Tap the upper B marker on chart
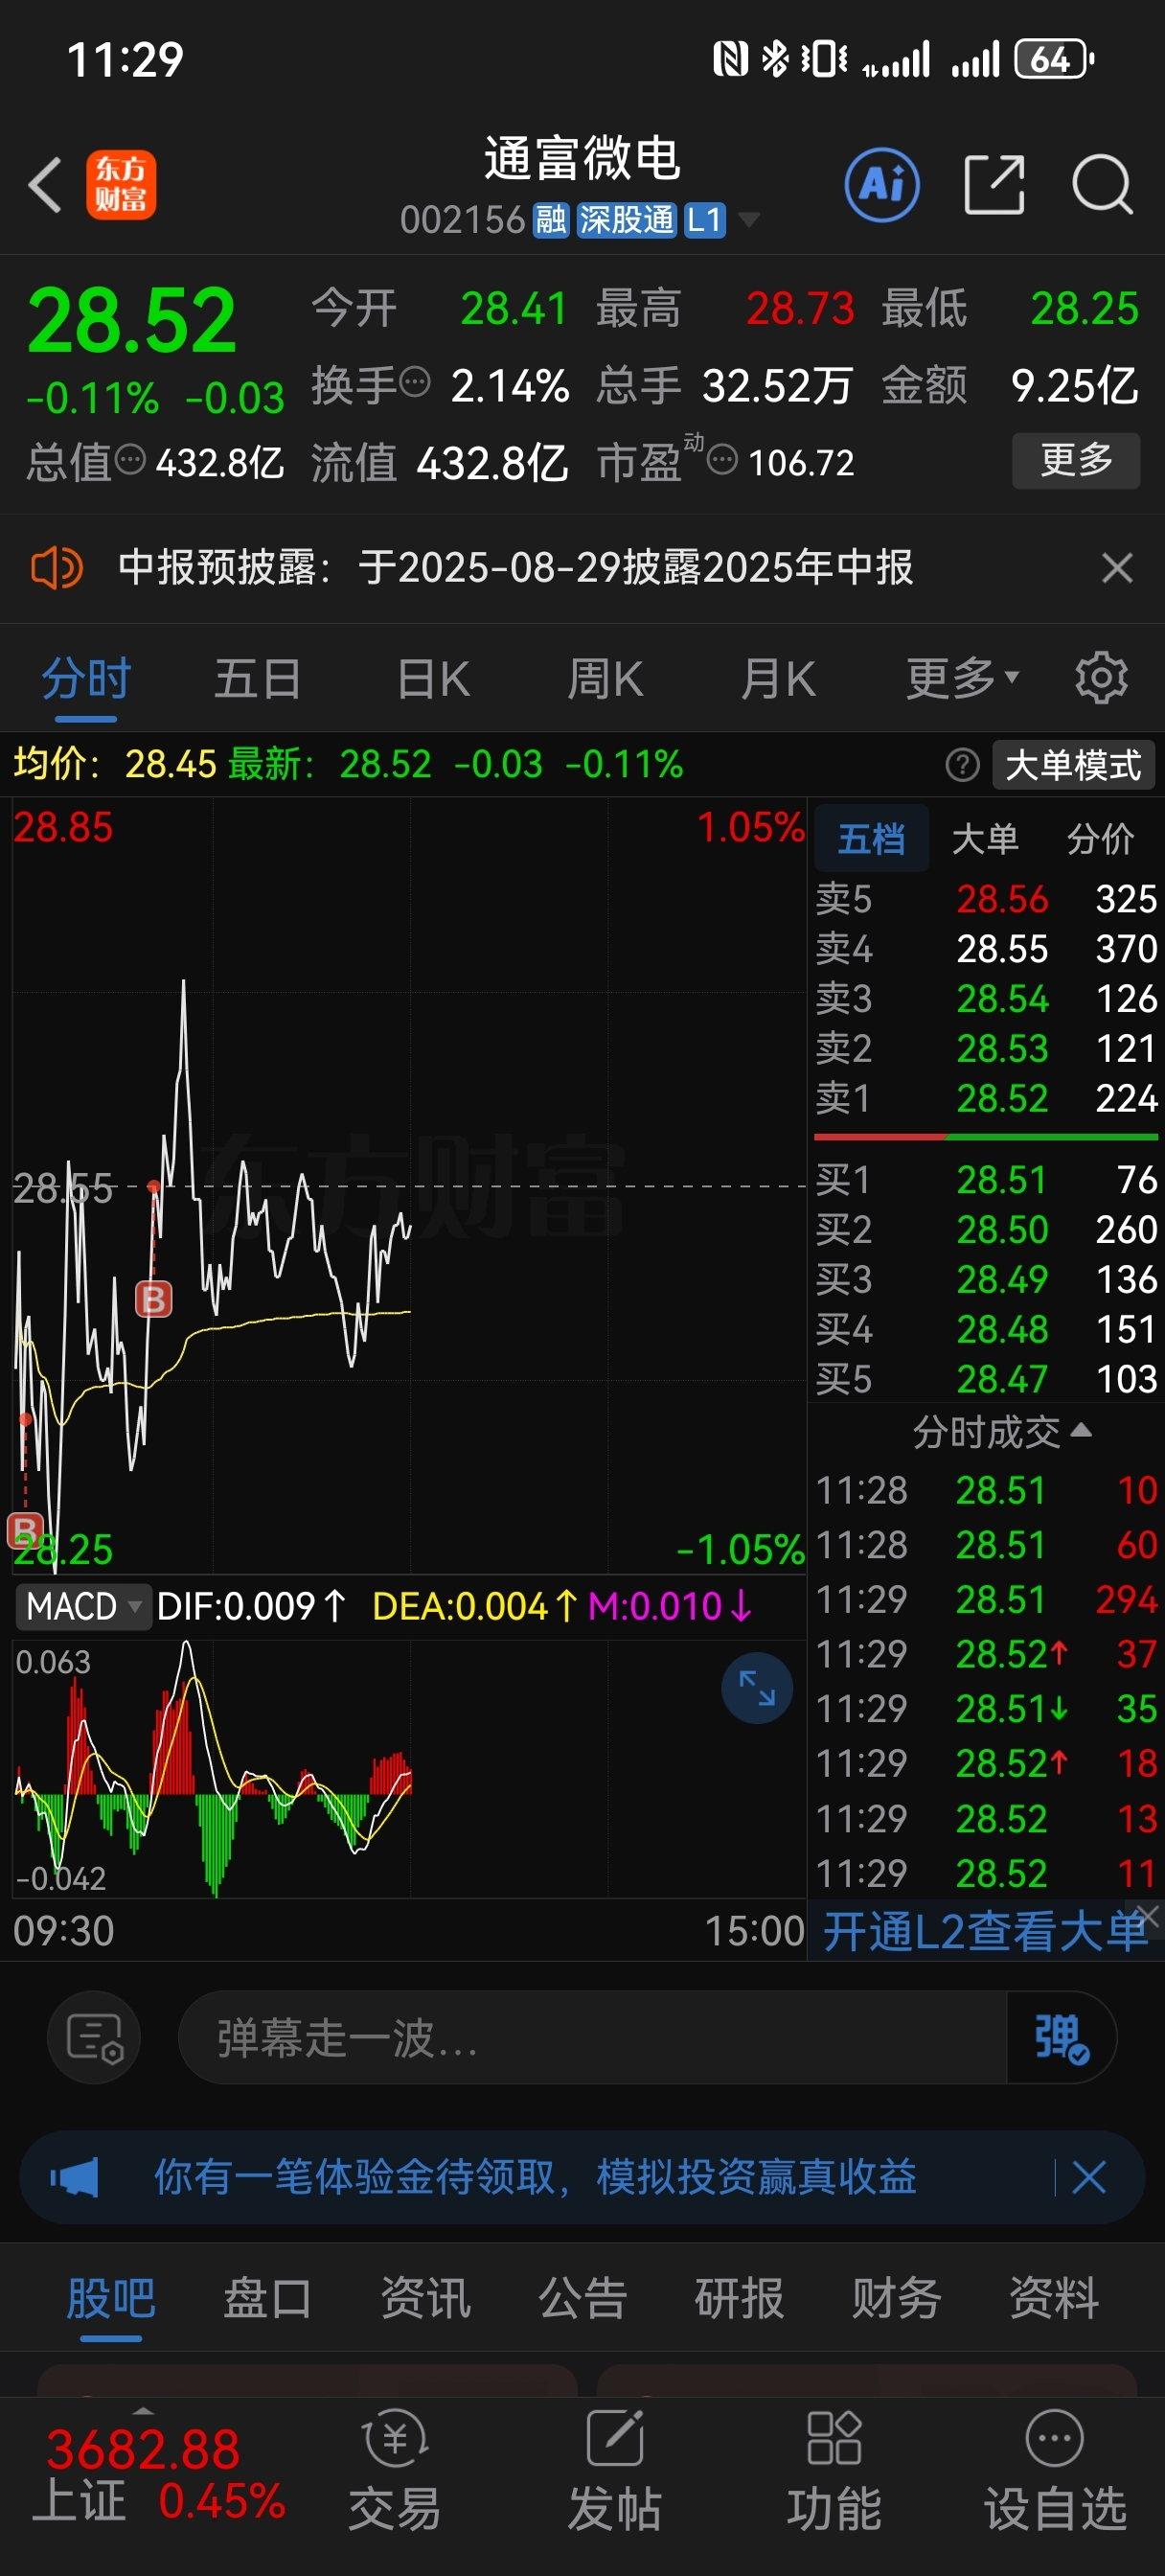The width and height of the screenshot is (1165, 2576). [153, 1299]
